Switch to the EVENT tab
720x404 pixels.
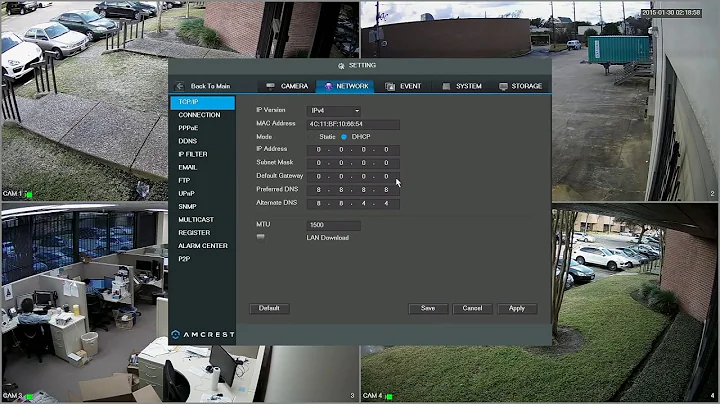tap(403, 86)
